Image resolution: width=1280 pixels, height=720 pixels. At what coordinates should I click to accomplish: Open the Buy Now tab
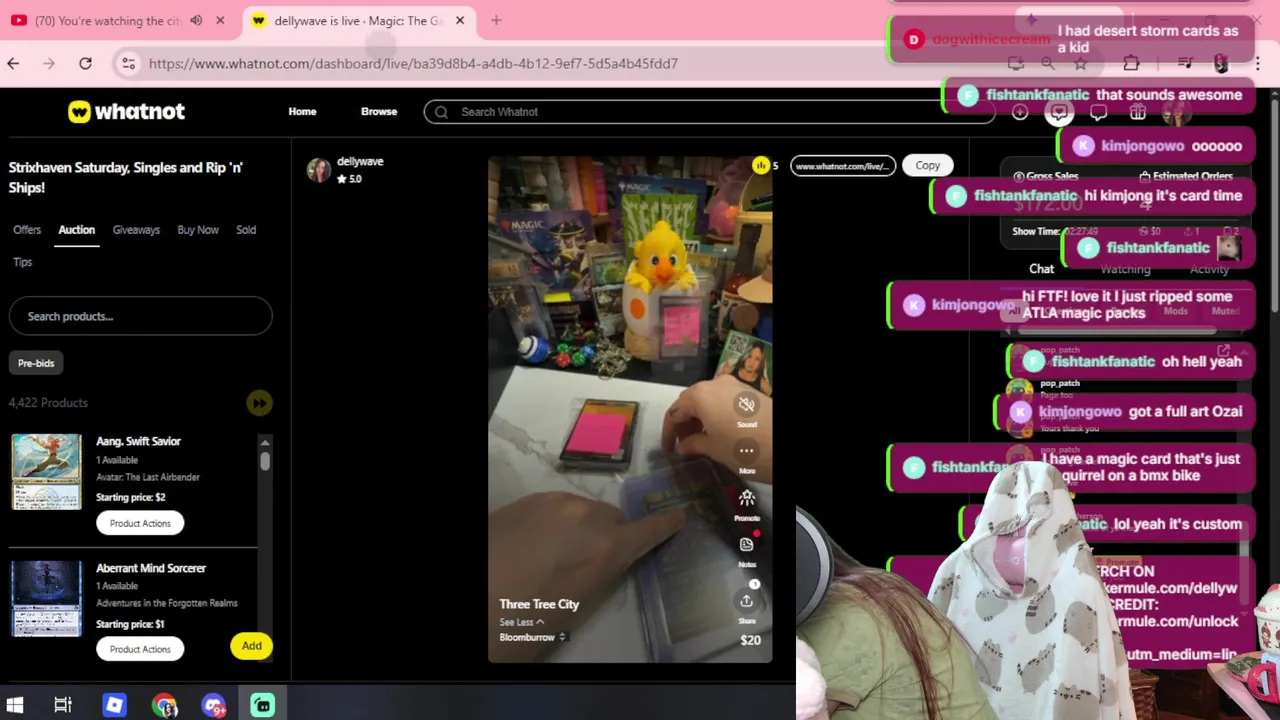tap(198, 230)
